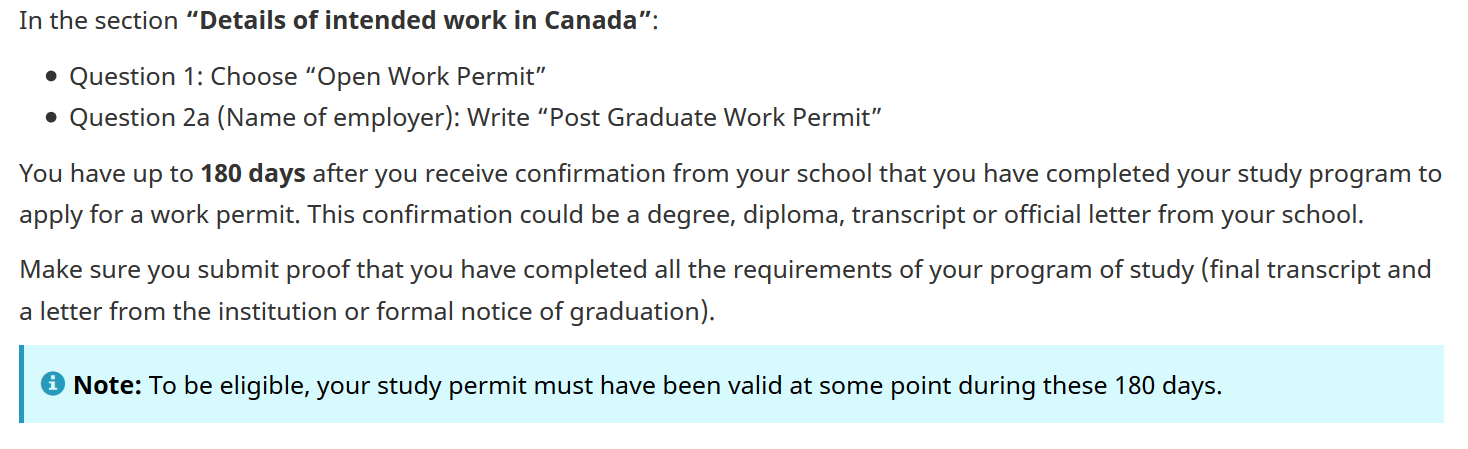Click the bullet point before Question 2a

pos(52,118)
